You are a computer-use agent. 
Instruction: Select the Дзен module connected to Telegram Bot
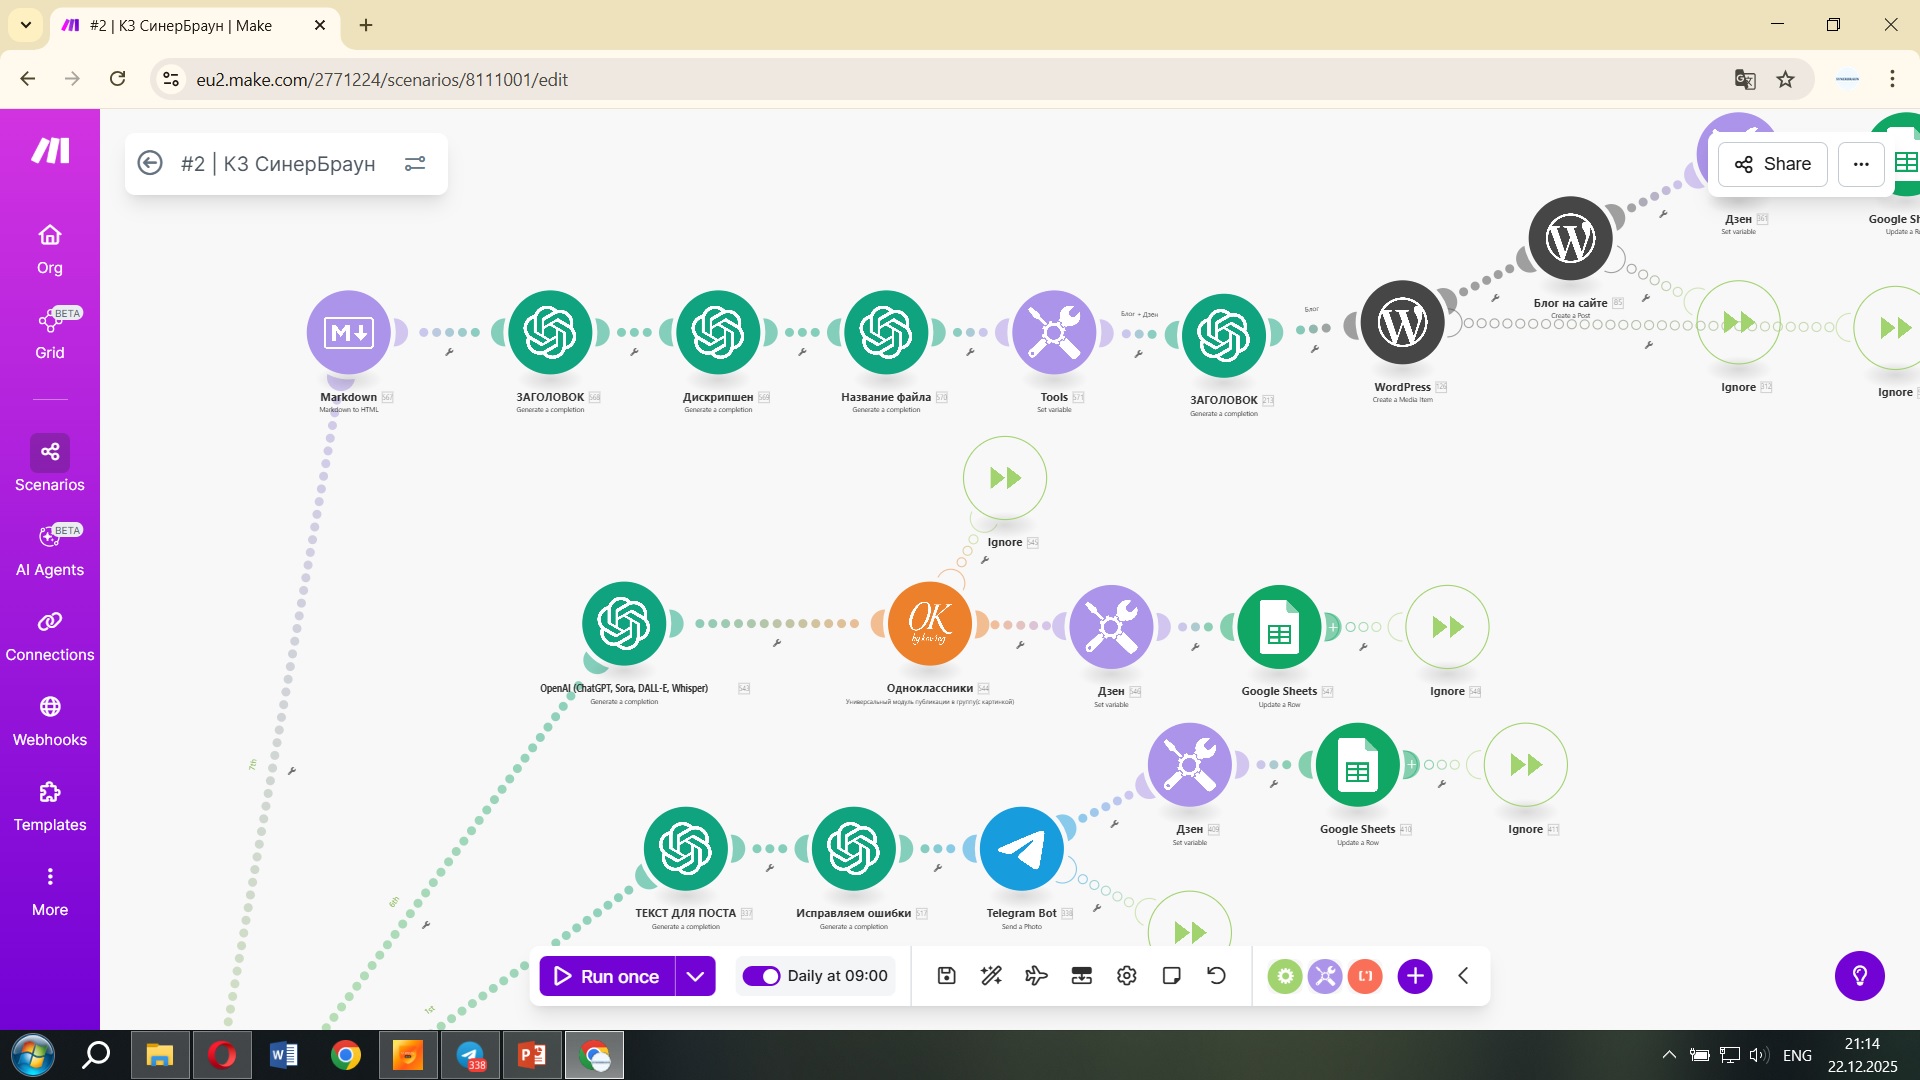pyautogui.click(x=1190, y=765)
